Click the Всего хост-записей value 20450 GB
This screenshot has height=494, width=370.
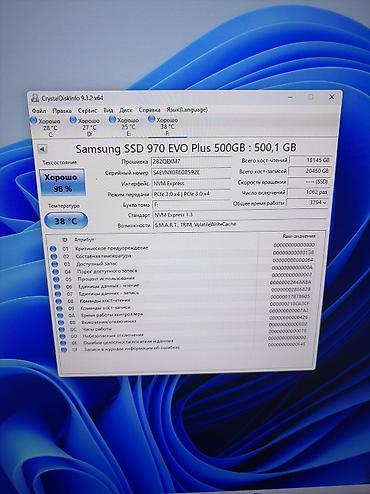click(x=310, y=171)
